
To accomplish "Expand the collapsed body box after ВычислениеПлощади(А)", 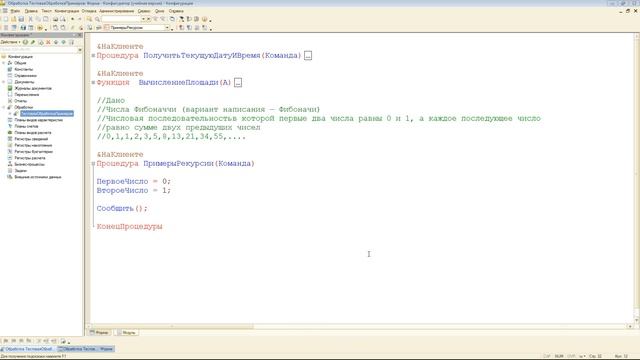I will pos(238,82).
